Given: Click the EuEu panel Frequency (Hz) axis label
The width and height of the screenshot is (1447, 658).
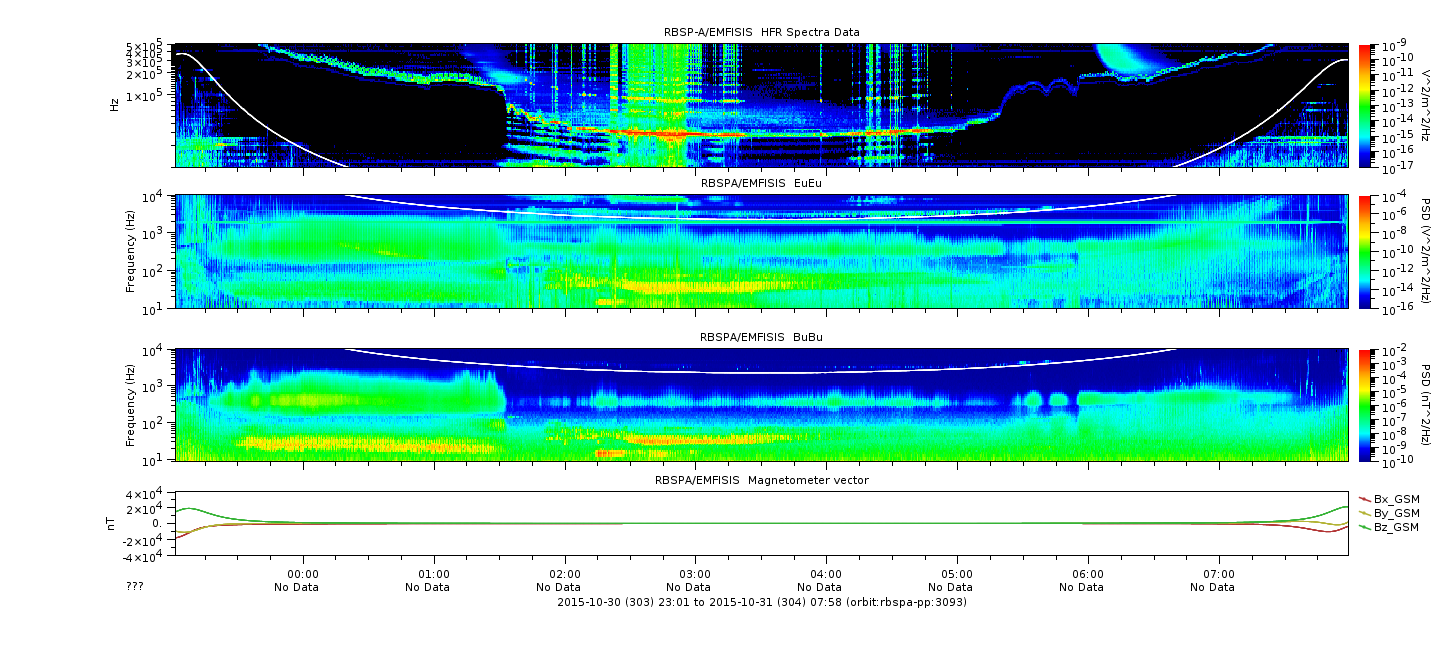Looking at the screenshot, I should coord(131,252).
